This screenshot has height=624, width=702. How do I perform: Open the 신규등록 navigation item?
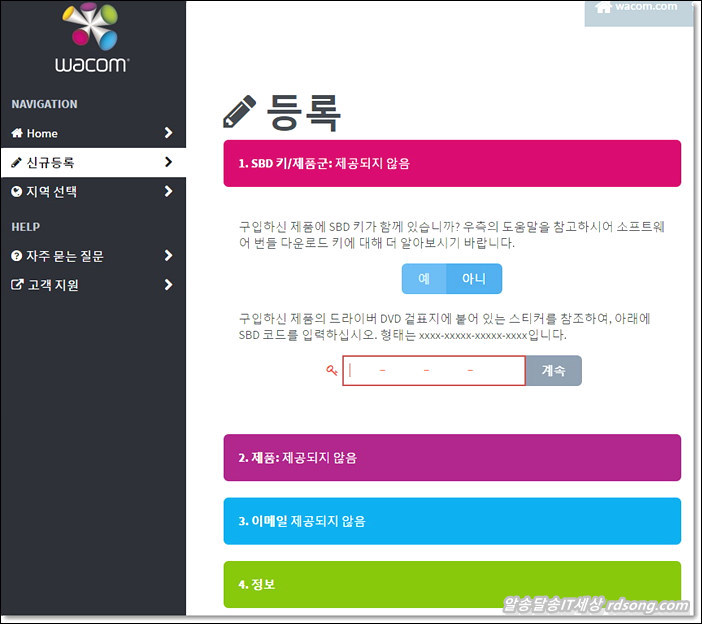tap(51, 162)
